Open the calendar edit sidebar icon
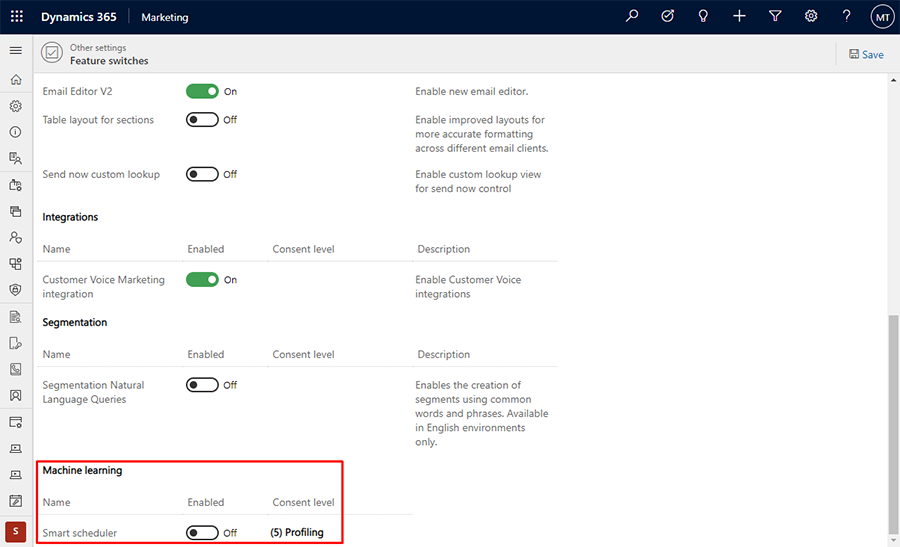Image resolution: width=900 pixels, height=547 pixels. (15, 501)
